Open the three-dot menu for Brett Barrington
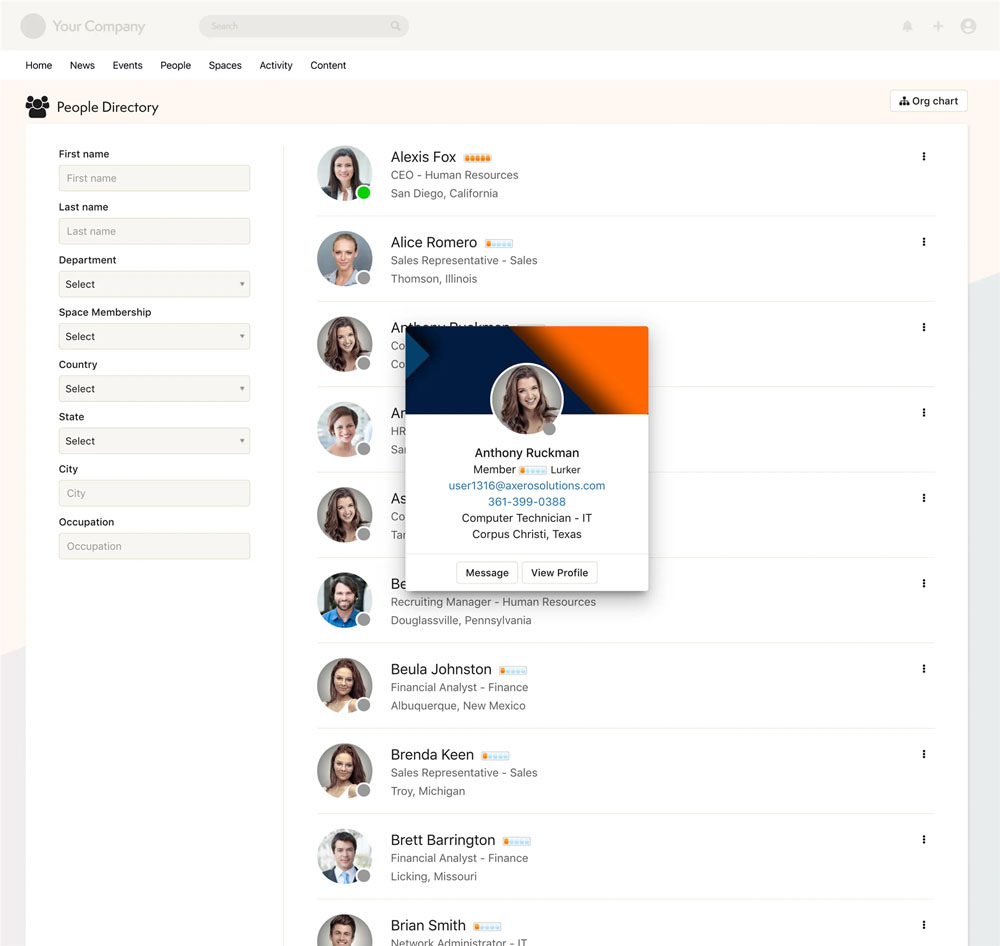This screenshot has height=946, width=1000. tap(923, 840)
